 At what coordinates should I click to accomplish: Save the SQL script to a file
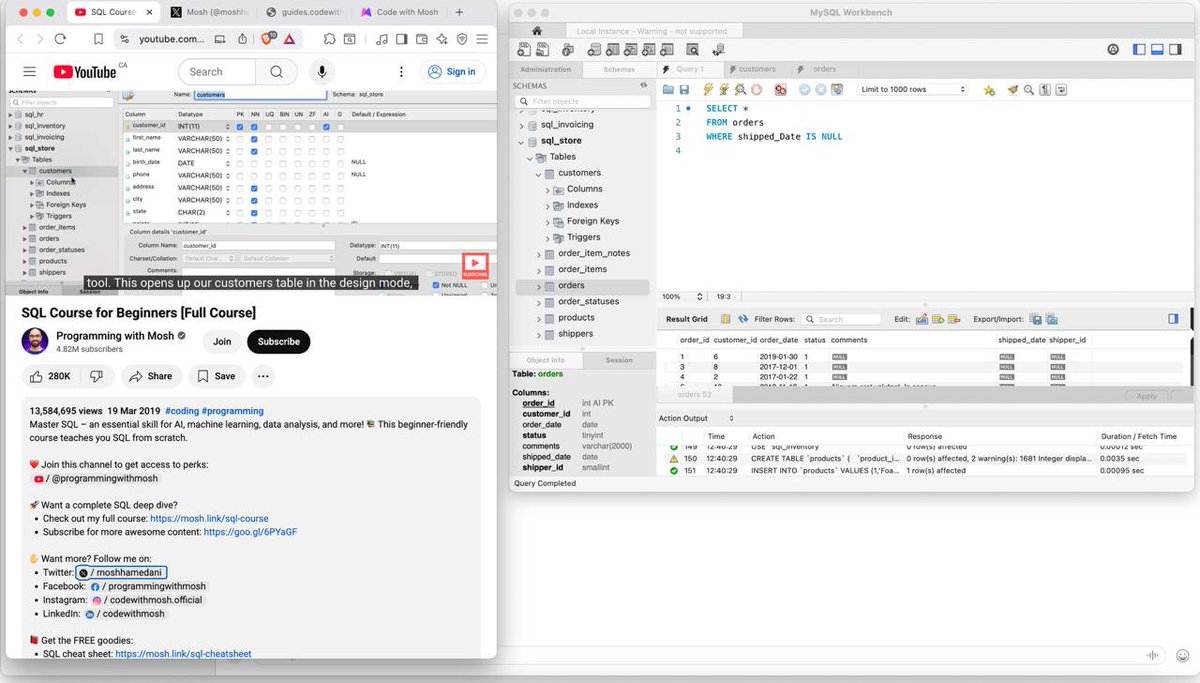pos(684,90)
